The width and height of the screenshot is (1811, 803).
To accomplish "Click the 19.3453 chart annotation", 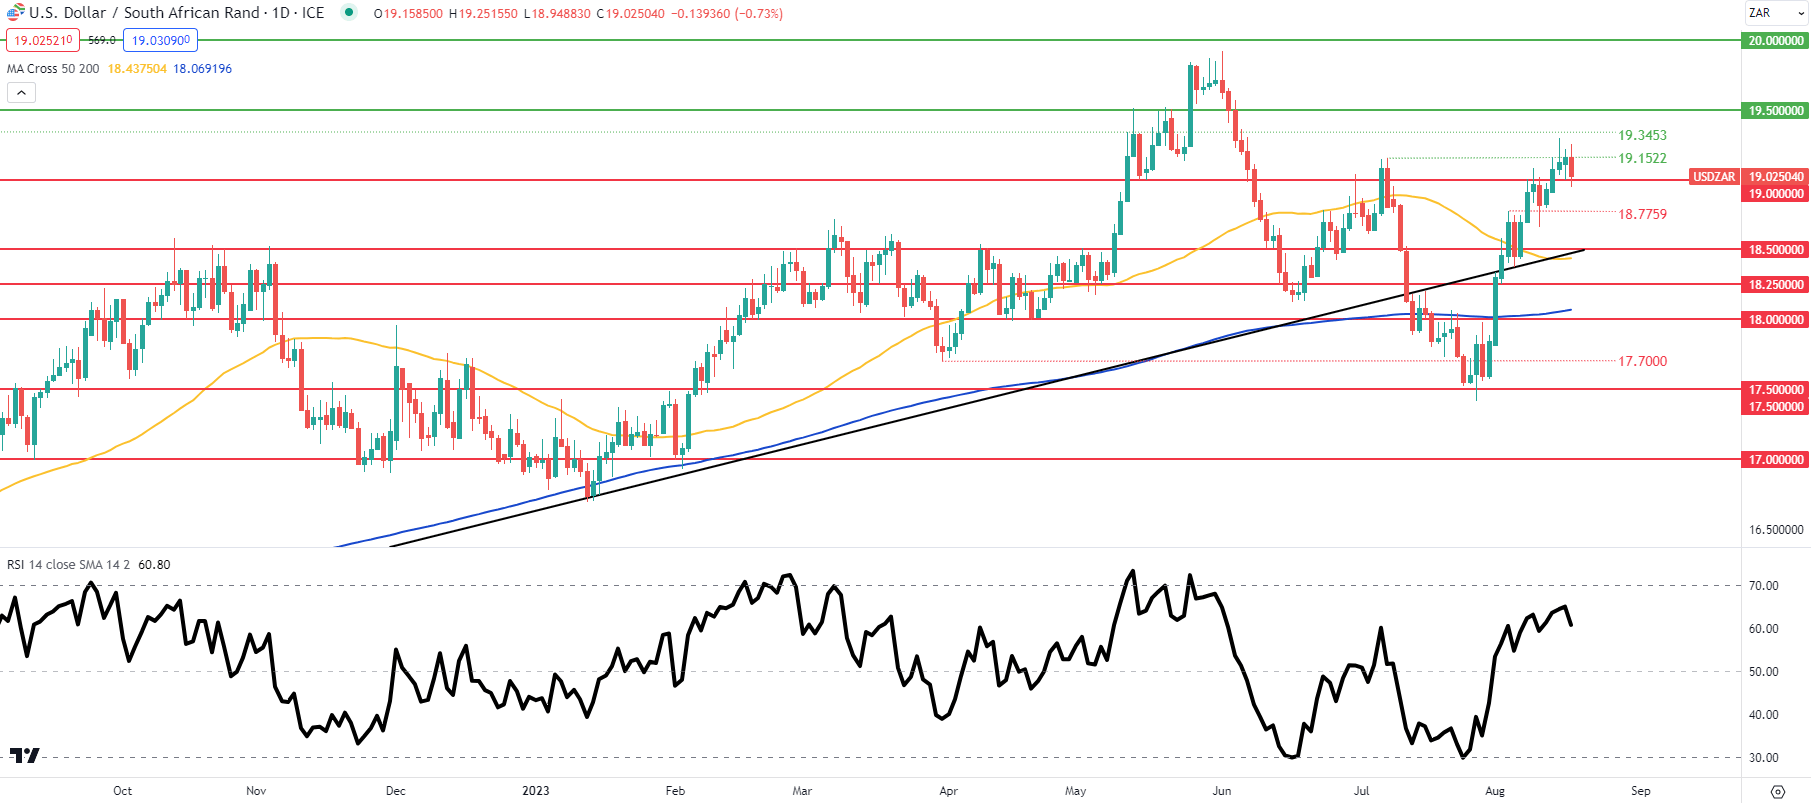I will (x=1642, y=135).
